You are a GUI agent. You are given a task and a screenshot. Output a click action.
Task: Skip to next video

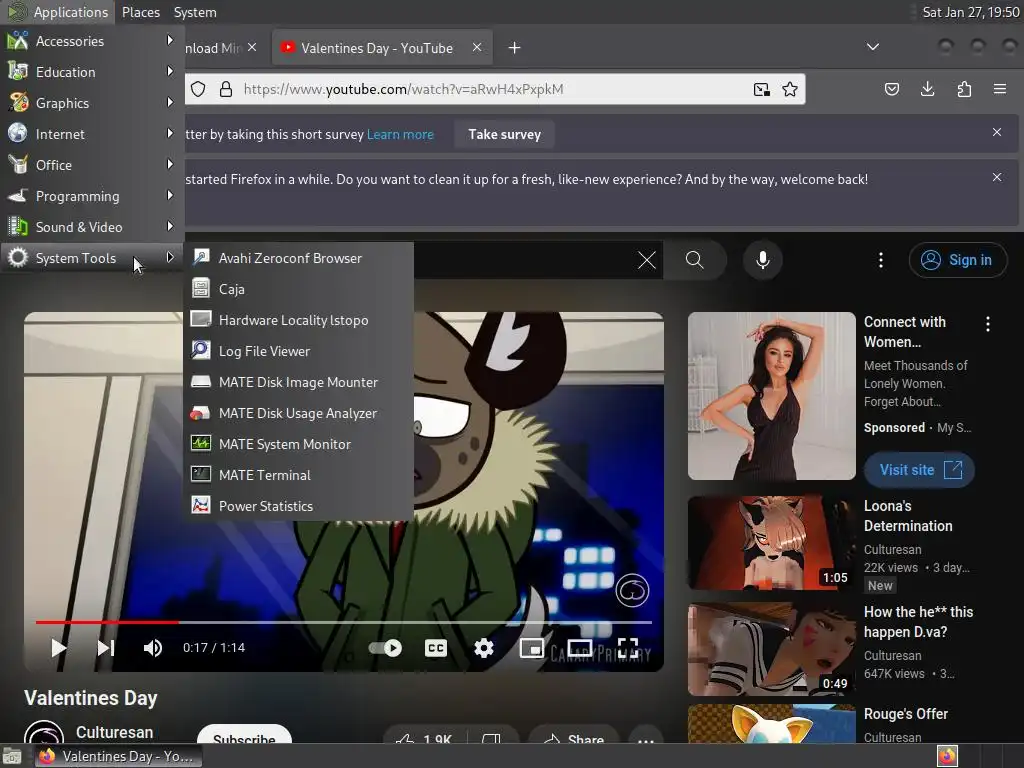pos(106,648)
